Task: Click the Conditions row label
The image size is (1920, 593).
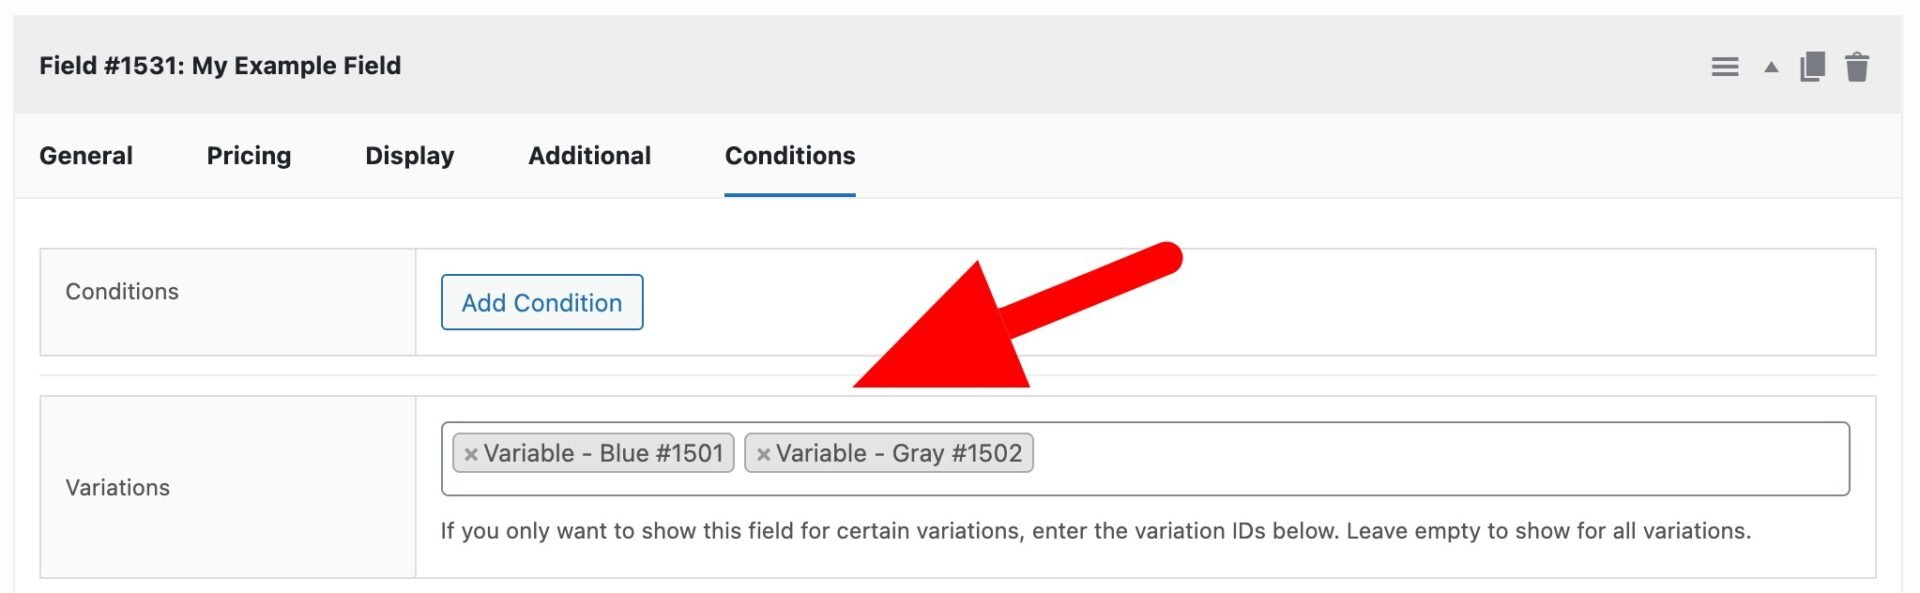Action: coord(122,292)
